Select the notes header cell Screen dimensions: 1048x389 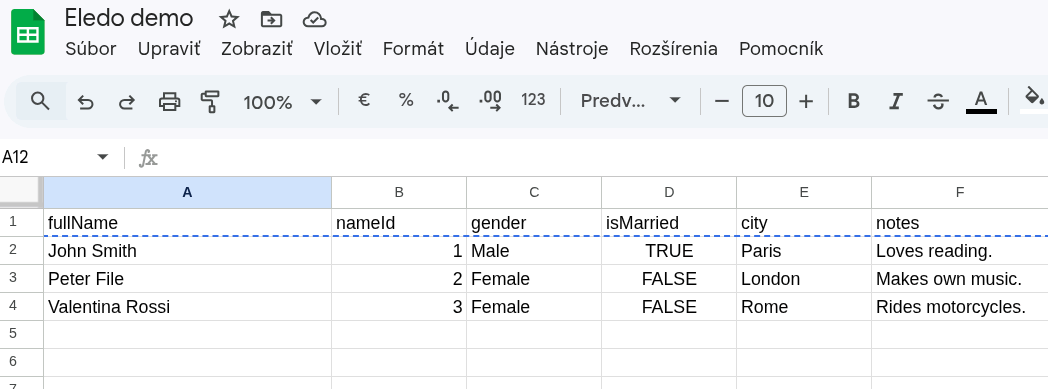(960, 223)
